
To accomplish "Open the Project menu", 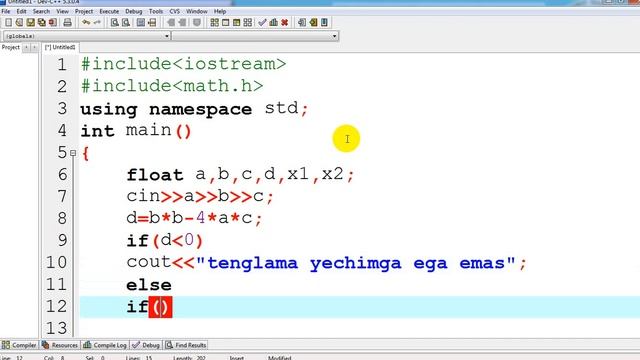I will (84, 11).
